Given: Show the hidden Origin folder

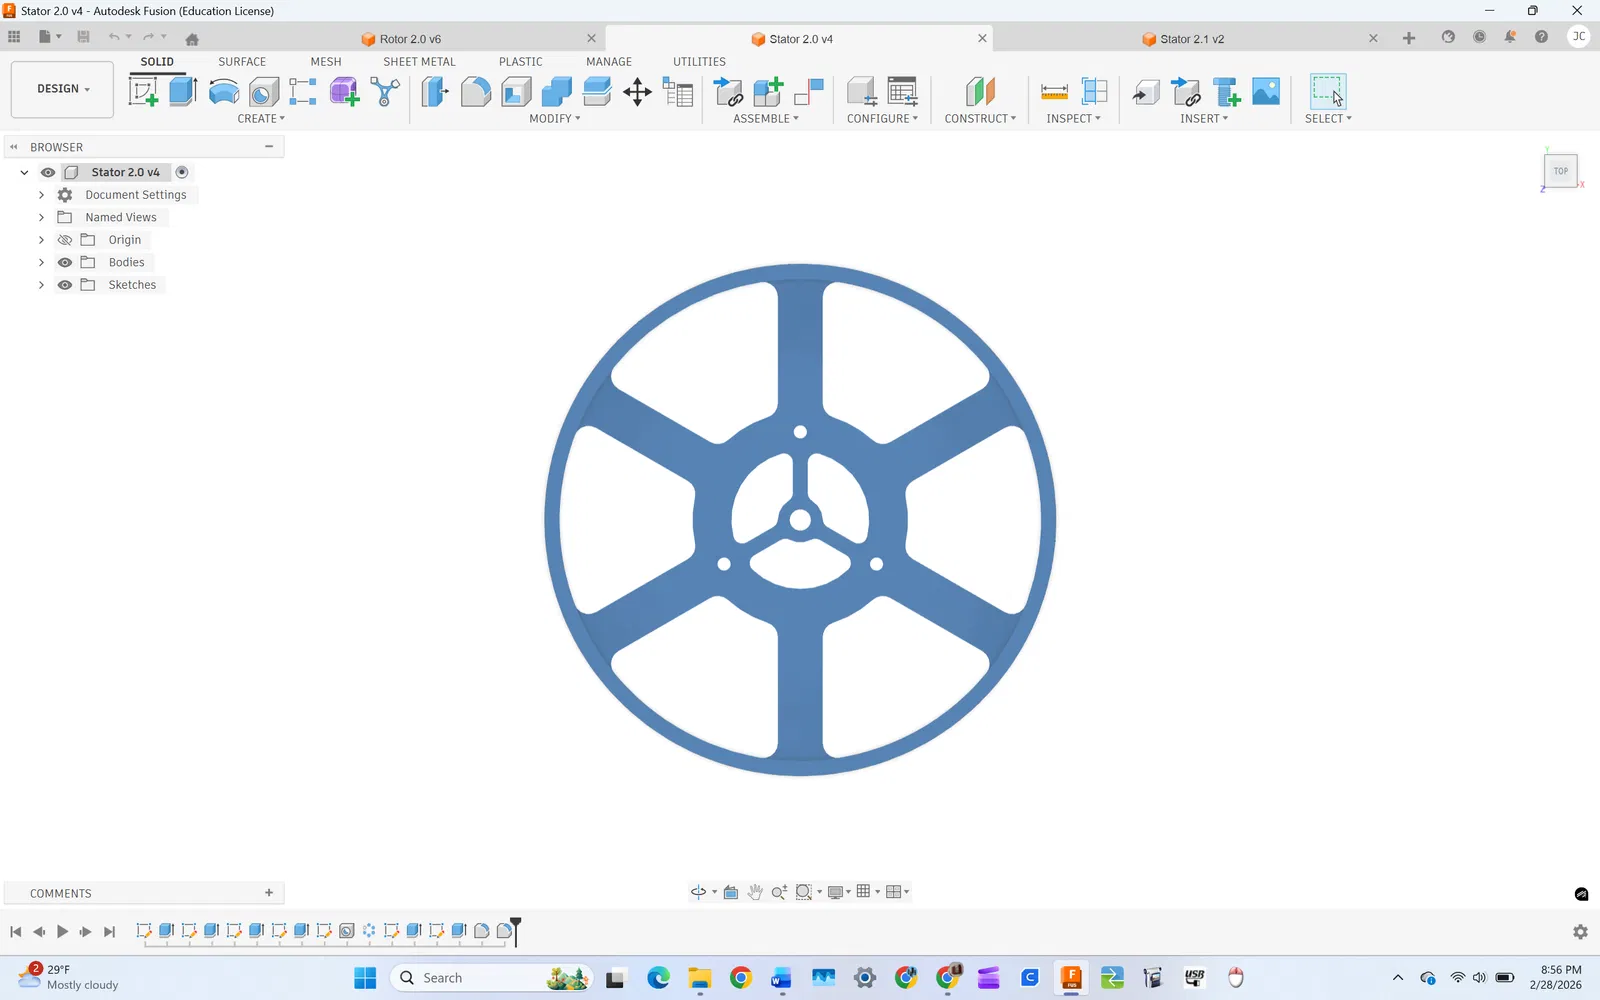Looking at the screenshot, I should click(x=65, y=240).
